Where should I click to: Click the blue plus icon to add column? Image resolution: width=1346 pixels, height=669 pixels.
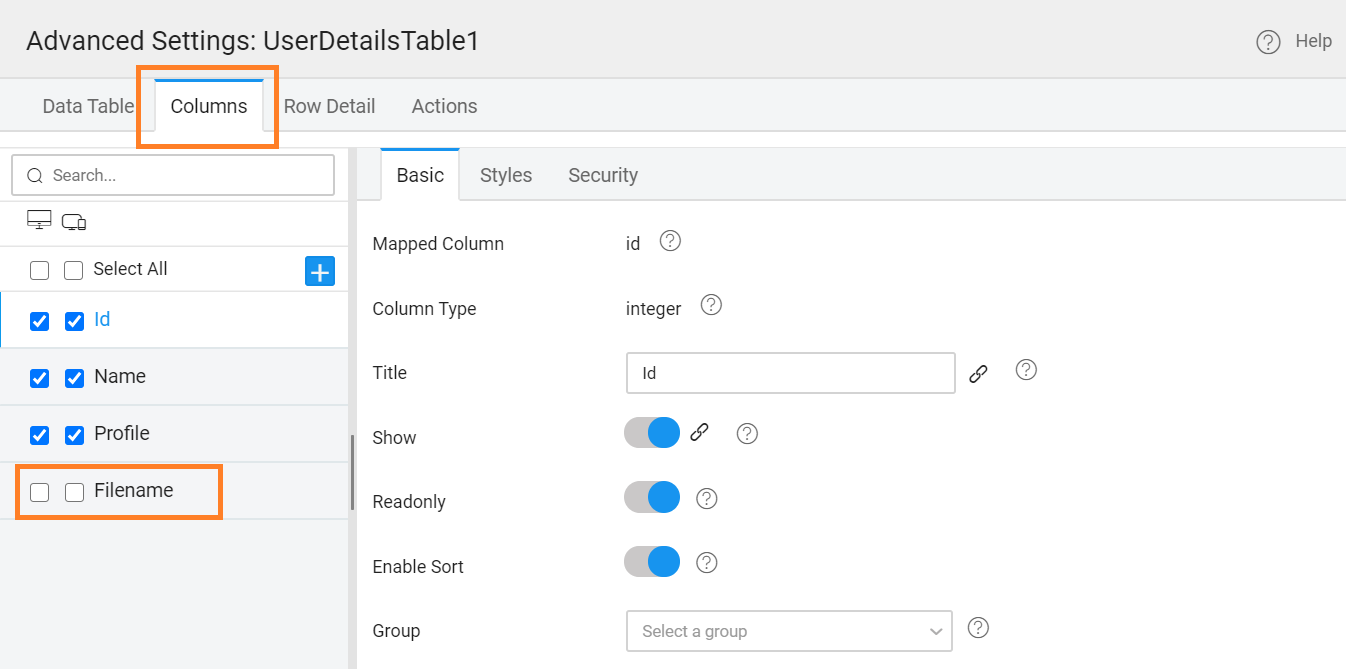319,270
